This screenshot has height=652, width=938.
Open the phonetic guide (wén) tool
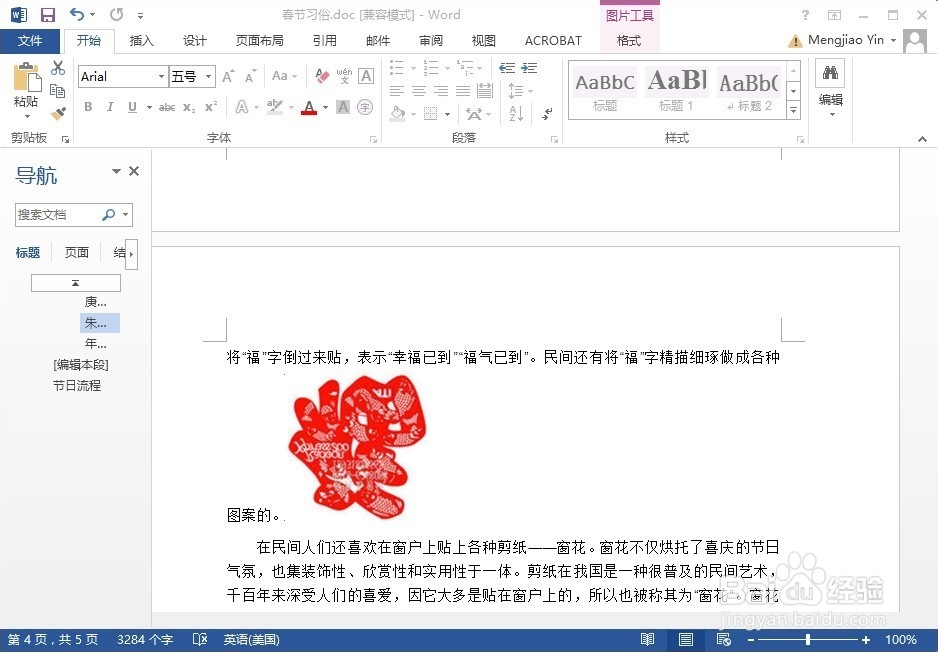(344, 76)
